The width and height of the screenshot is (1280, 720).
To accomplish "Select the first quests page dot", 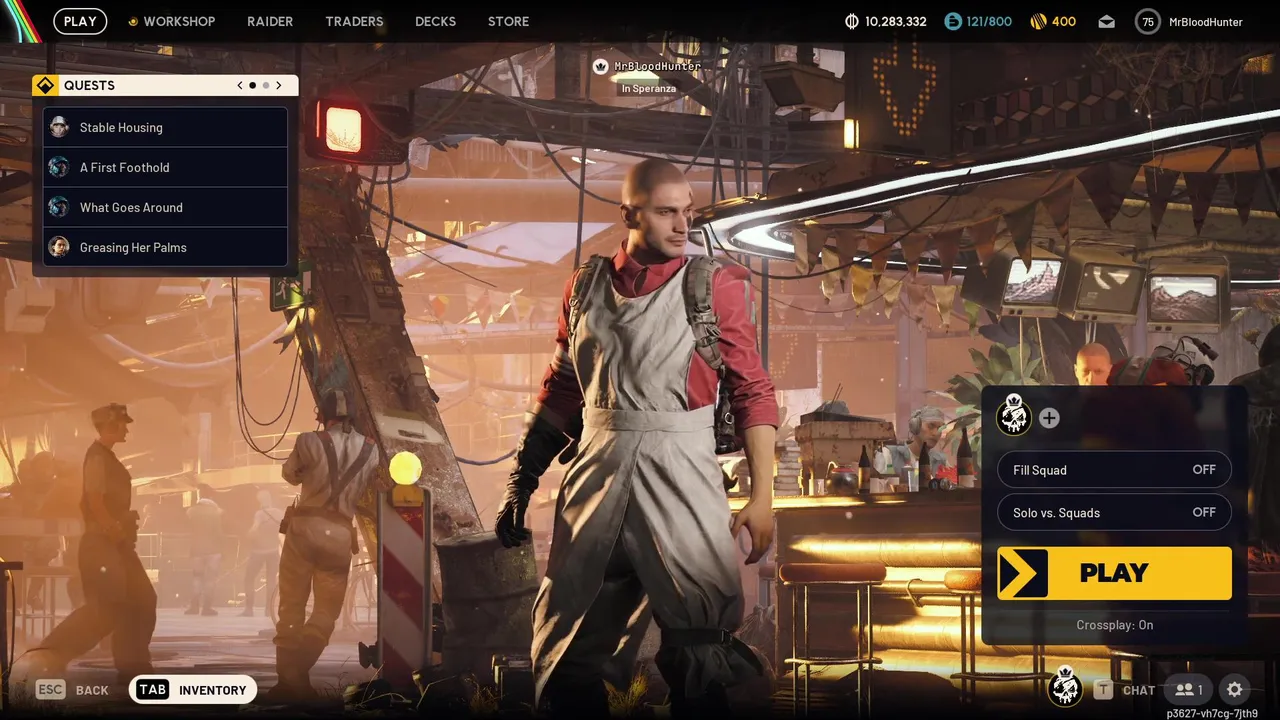I will point(252,85).
